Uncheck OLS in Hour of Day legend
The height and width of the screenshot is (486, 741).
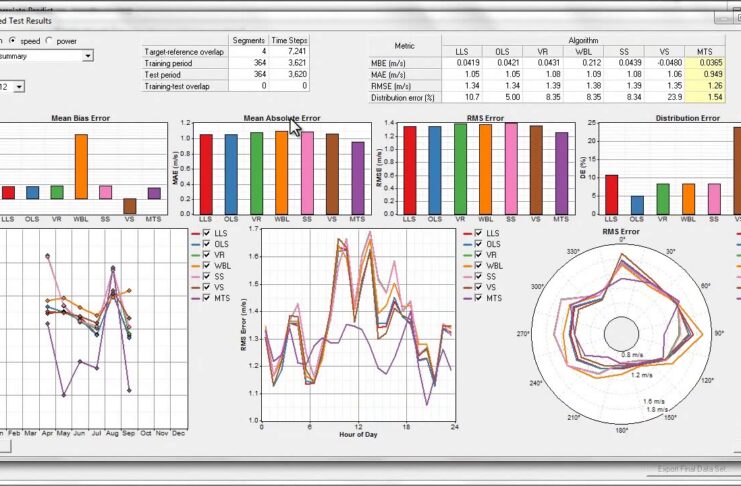(480, 244)
